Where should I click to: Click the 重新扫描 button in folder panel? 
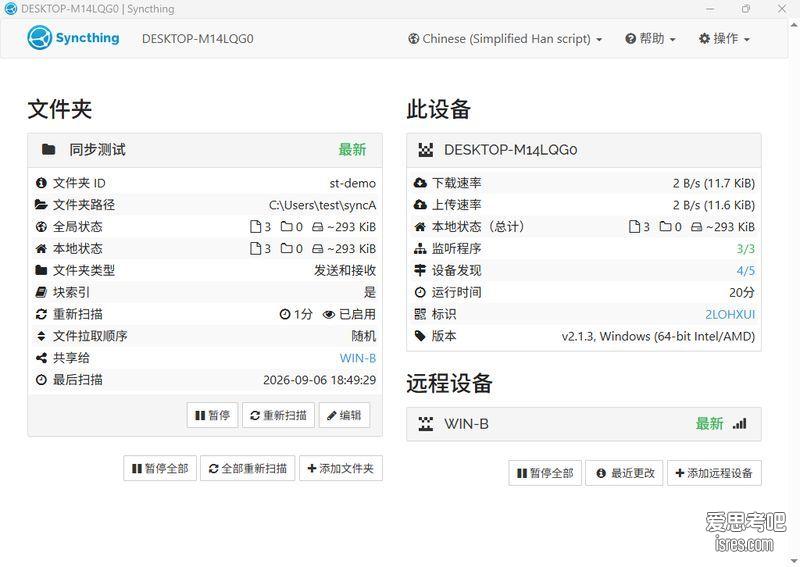[279, 415]
